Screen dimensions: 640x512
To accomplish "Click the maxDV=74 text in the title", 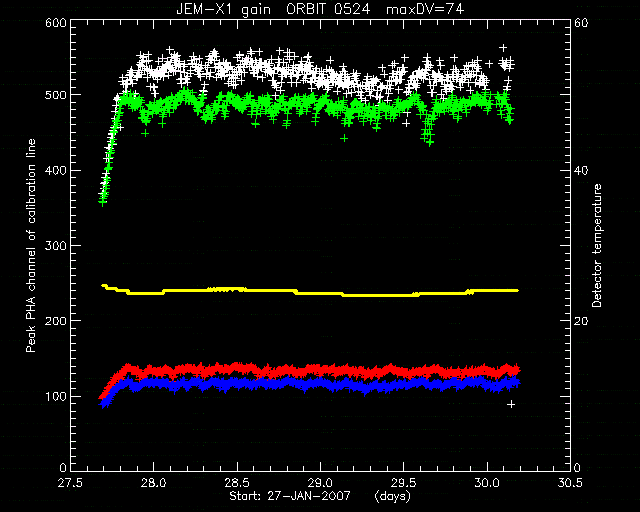I will click(425, 9).
